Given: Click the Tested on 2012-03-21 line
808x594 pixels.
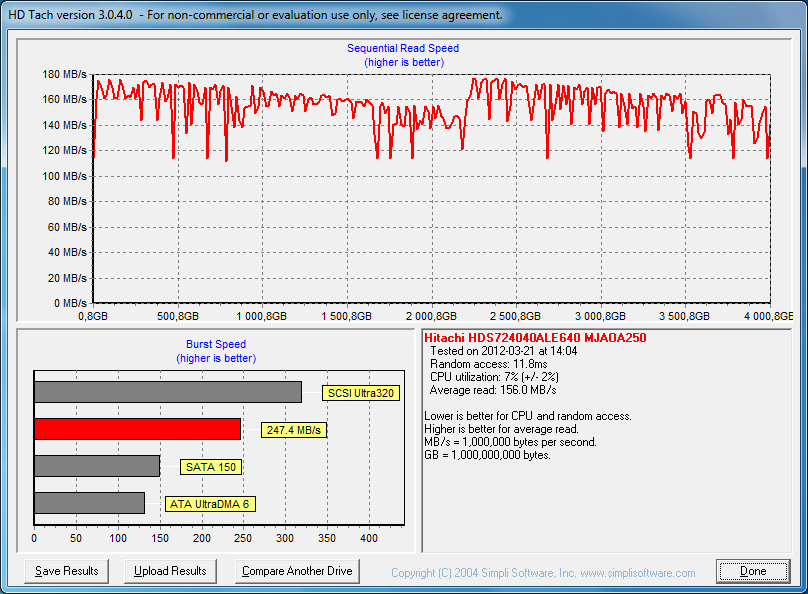Looking at the screenshot, I should pos(503,351).
